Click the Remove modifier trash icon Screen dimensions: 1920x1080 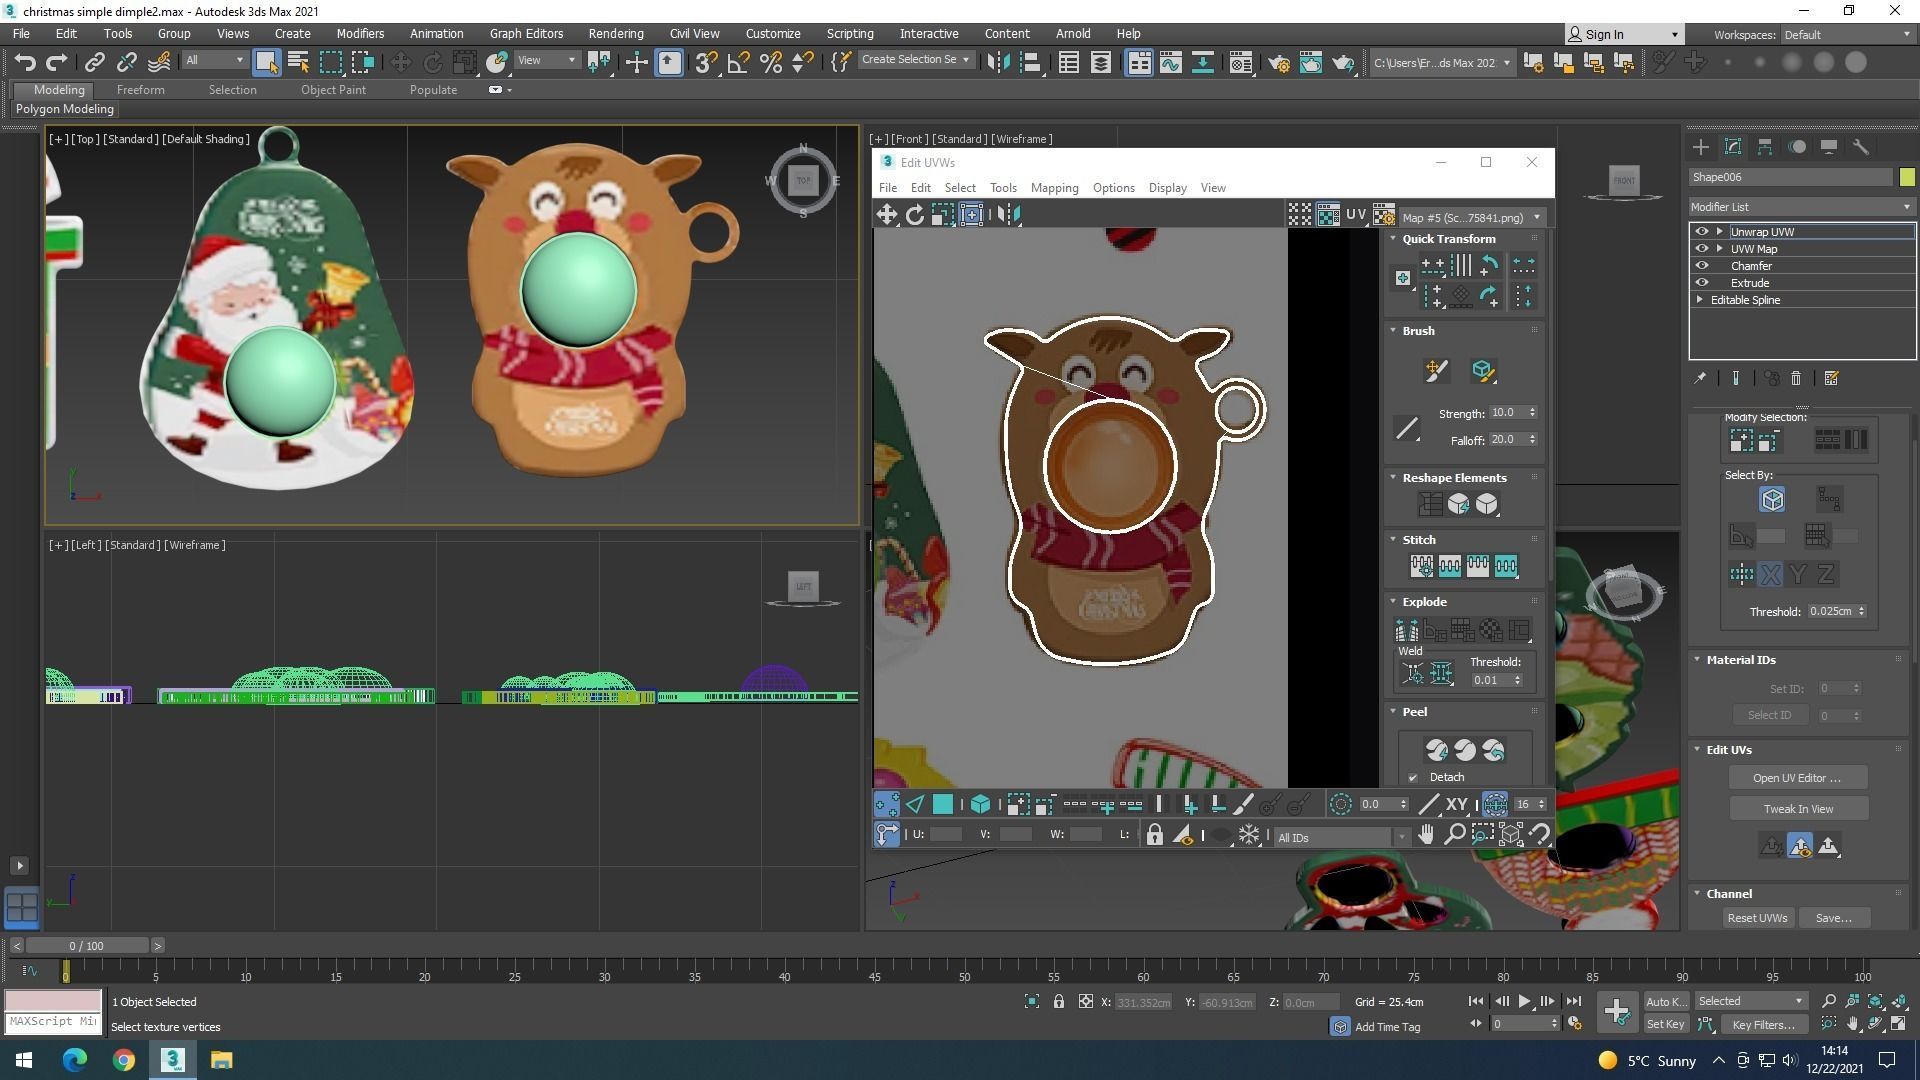[1796, 378]
